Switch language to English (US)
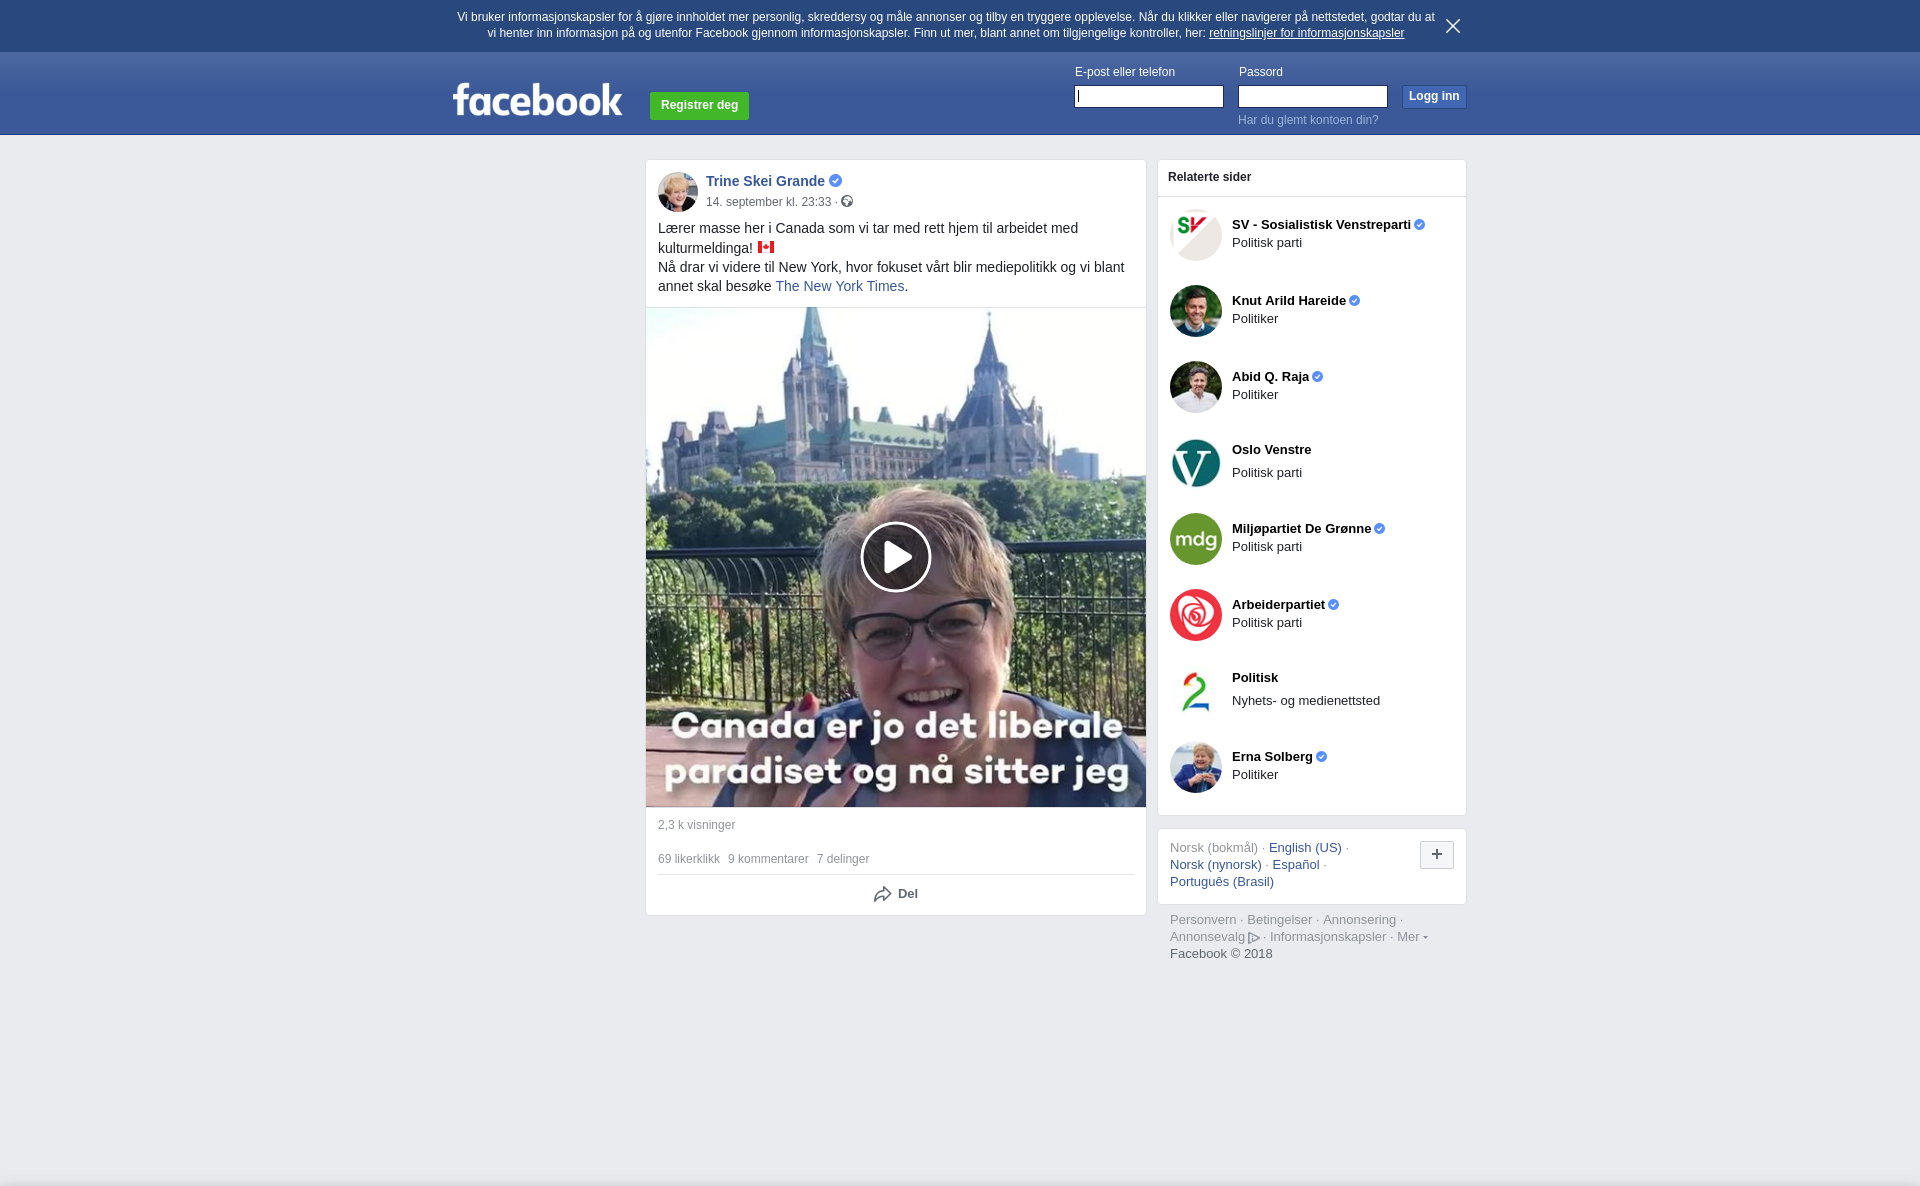 click(x=1305, y=848)
